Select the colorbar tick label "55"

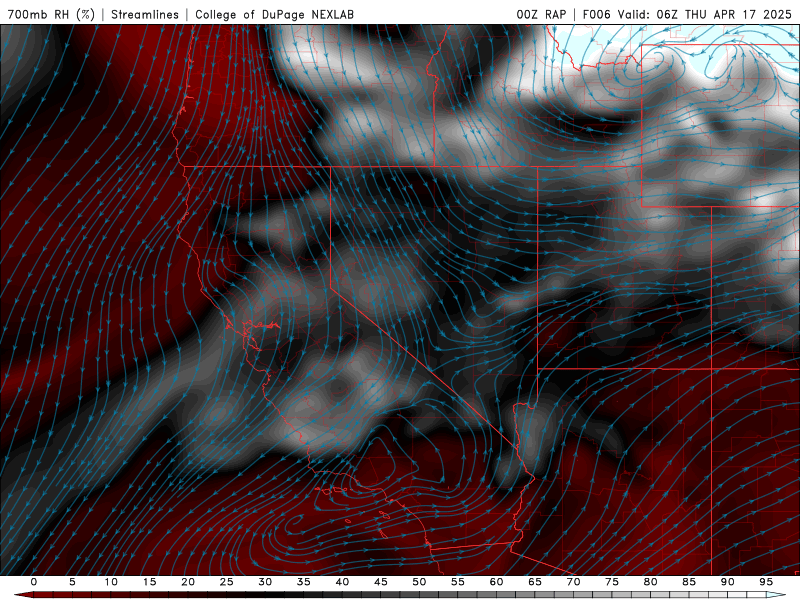[x=458, y=582]
